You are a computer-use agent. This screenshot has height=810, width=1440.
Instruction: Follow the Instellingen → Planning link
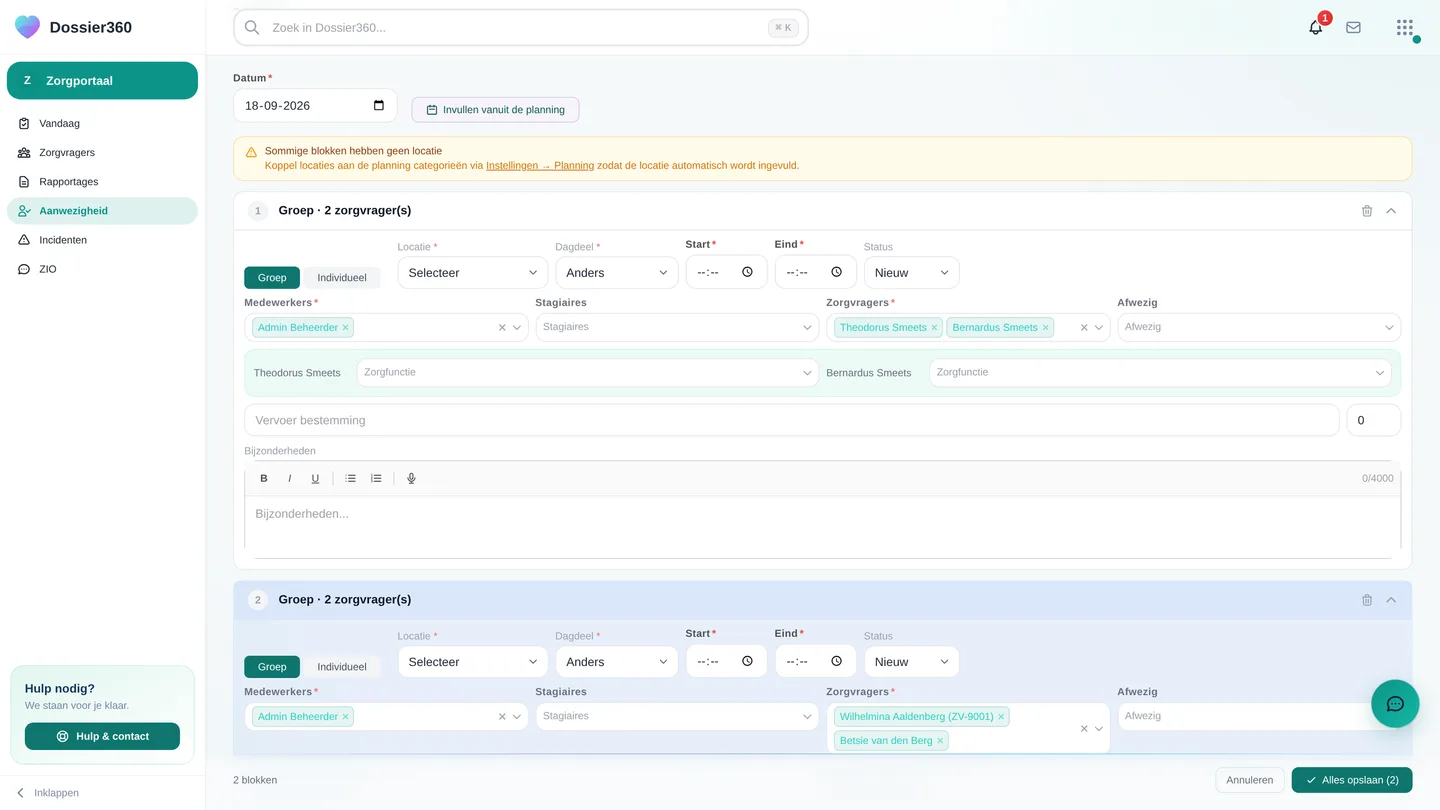click(540, 166)
